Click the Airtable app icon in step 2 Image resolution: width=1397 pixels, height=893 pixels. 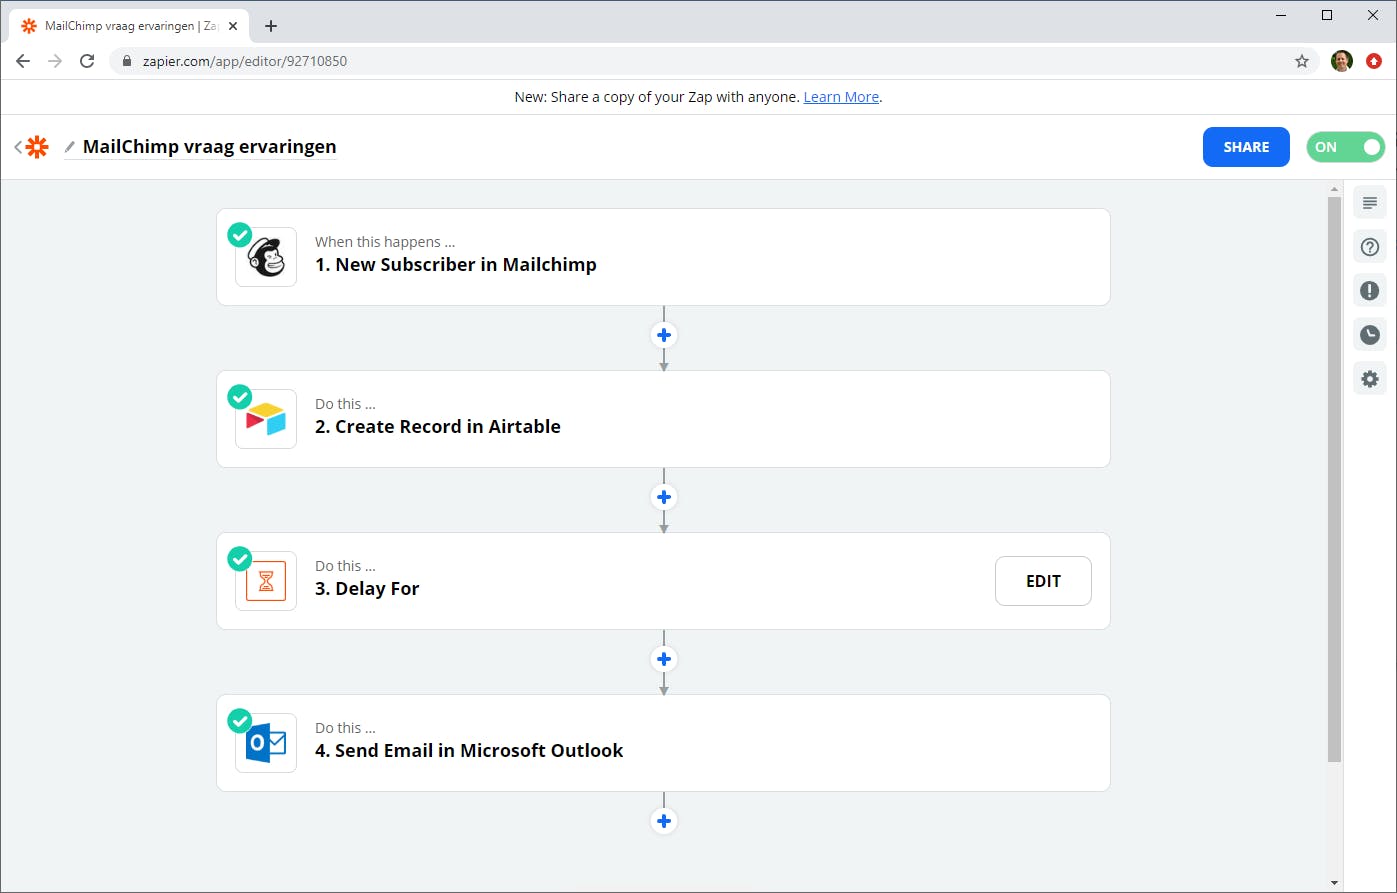266,419
